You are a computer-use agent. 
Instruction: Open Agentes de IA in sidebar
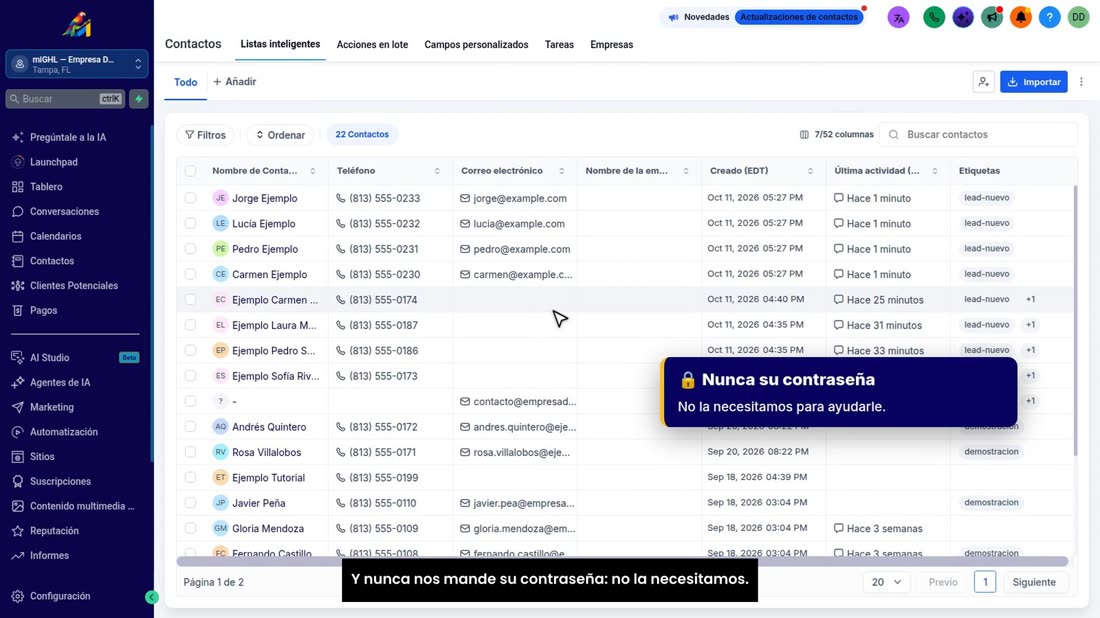click(x=60, y=382)
